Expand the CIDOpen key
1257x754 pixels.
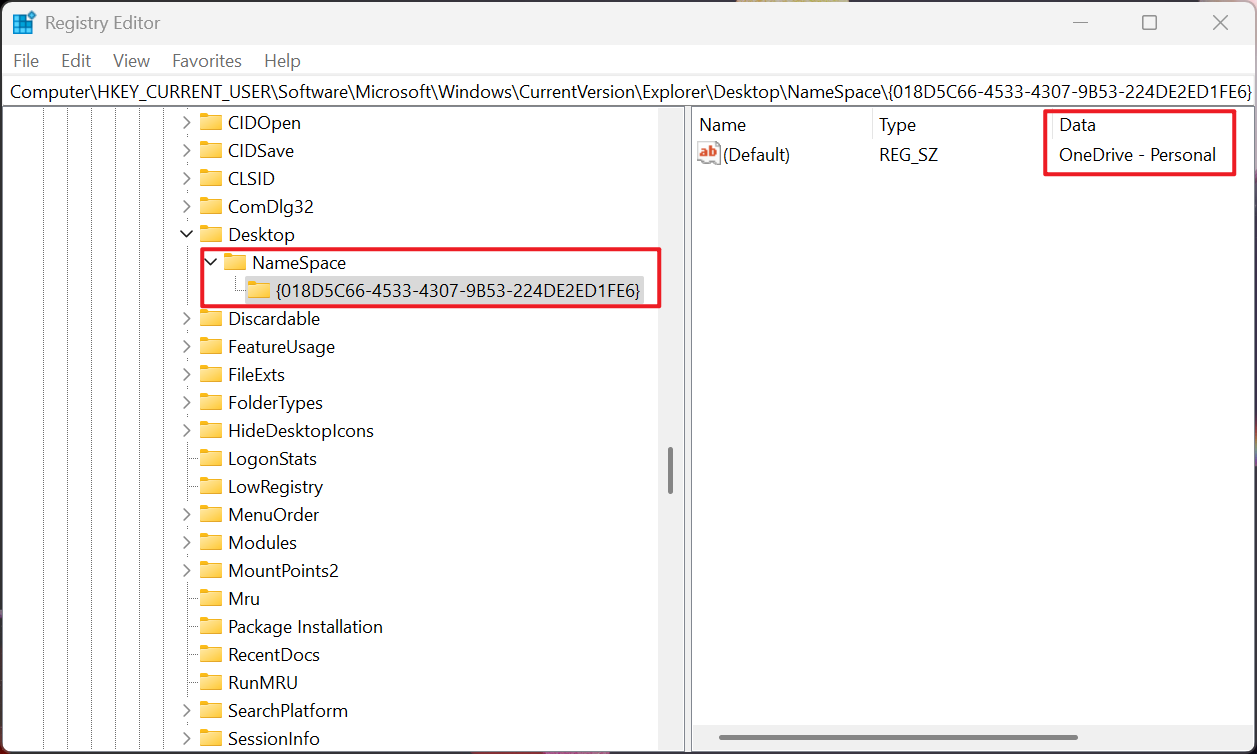pyautogui.click(x=186, y=123)
